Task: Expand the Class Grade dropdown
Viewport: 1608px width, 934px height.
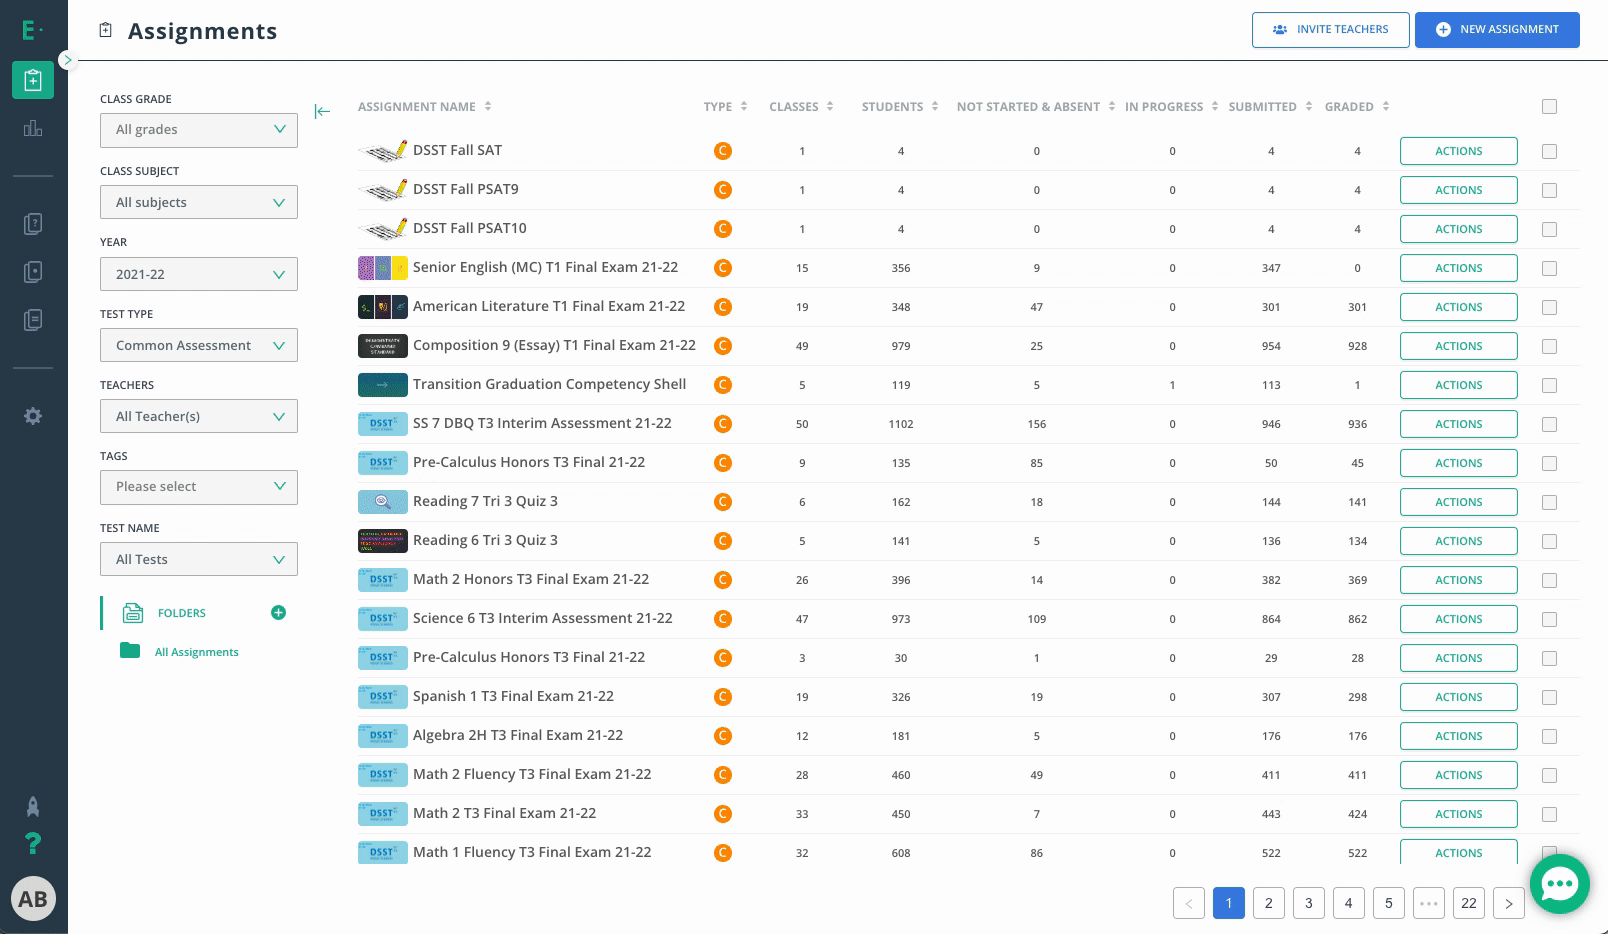Action: [199, 130]
